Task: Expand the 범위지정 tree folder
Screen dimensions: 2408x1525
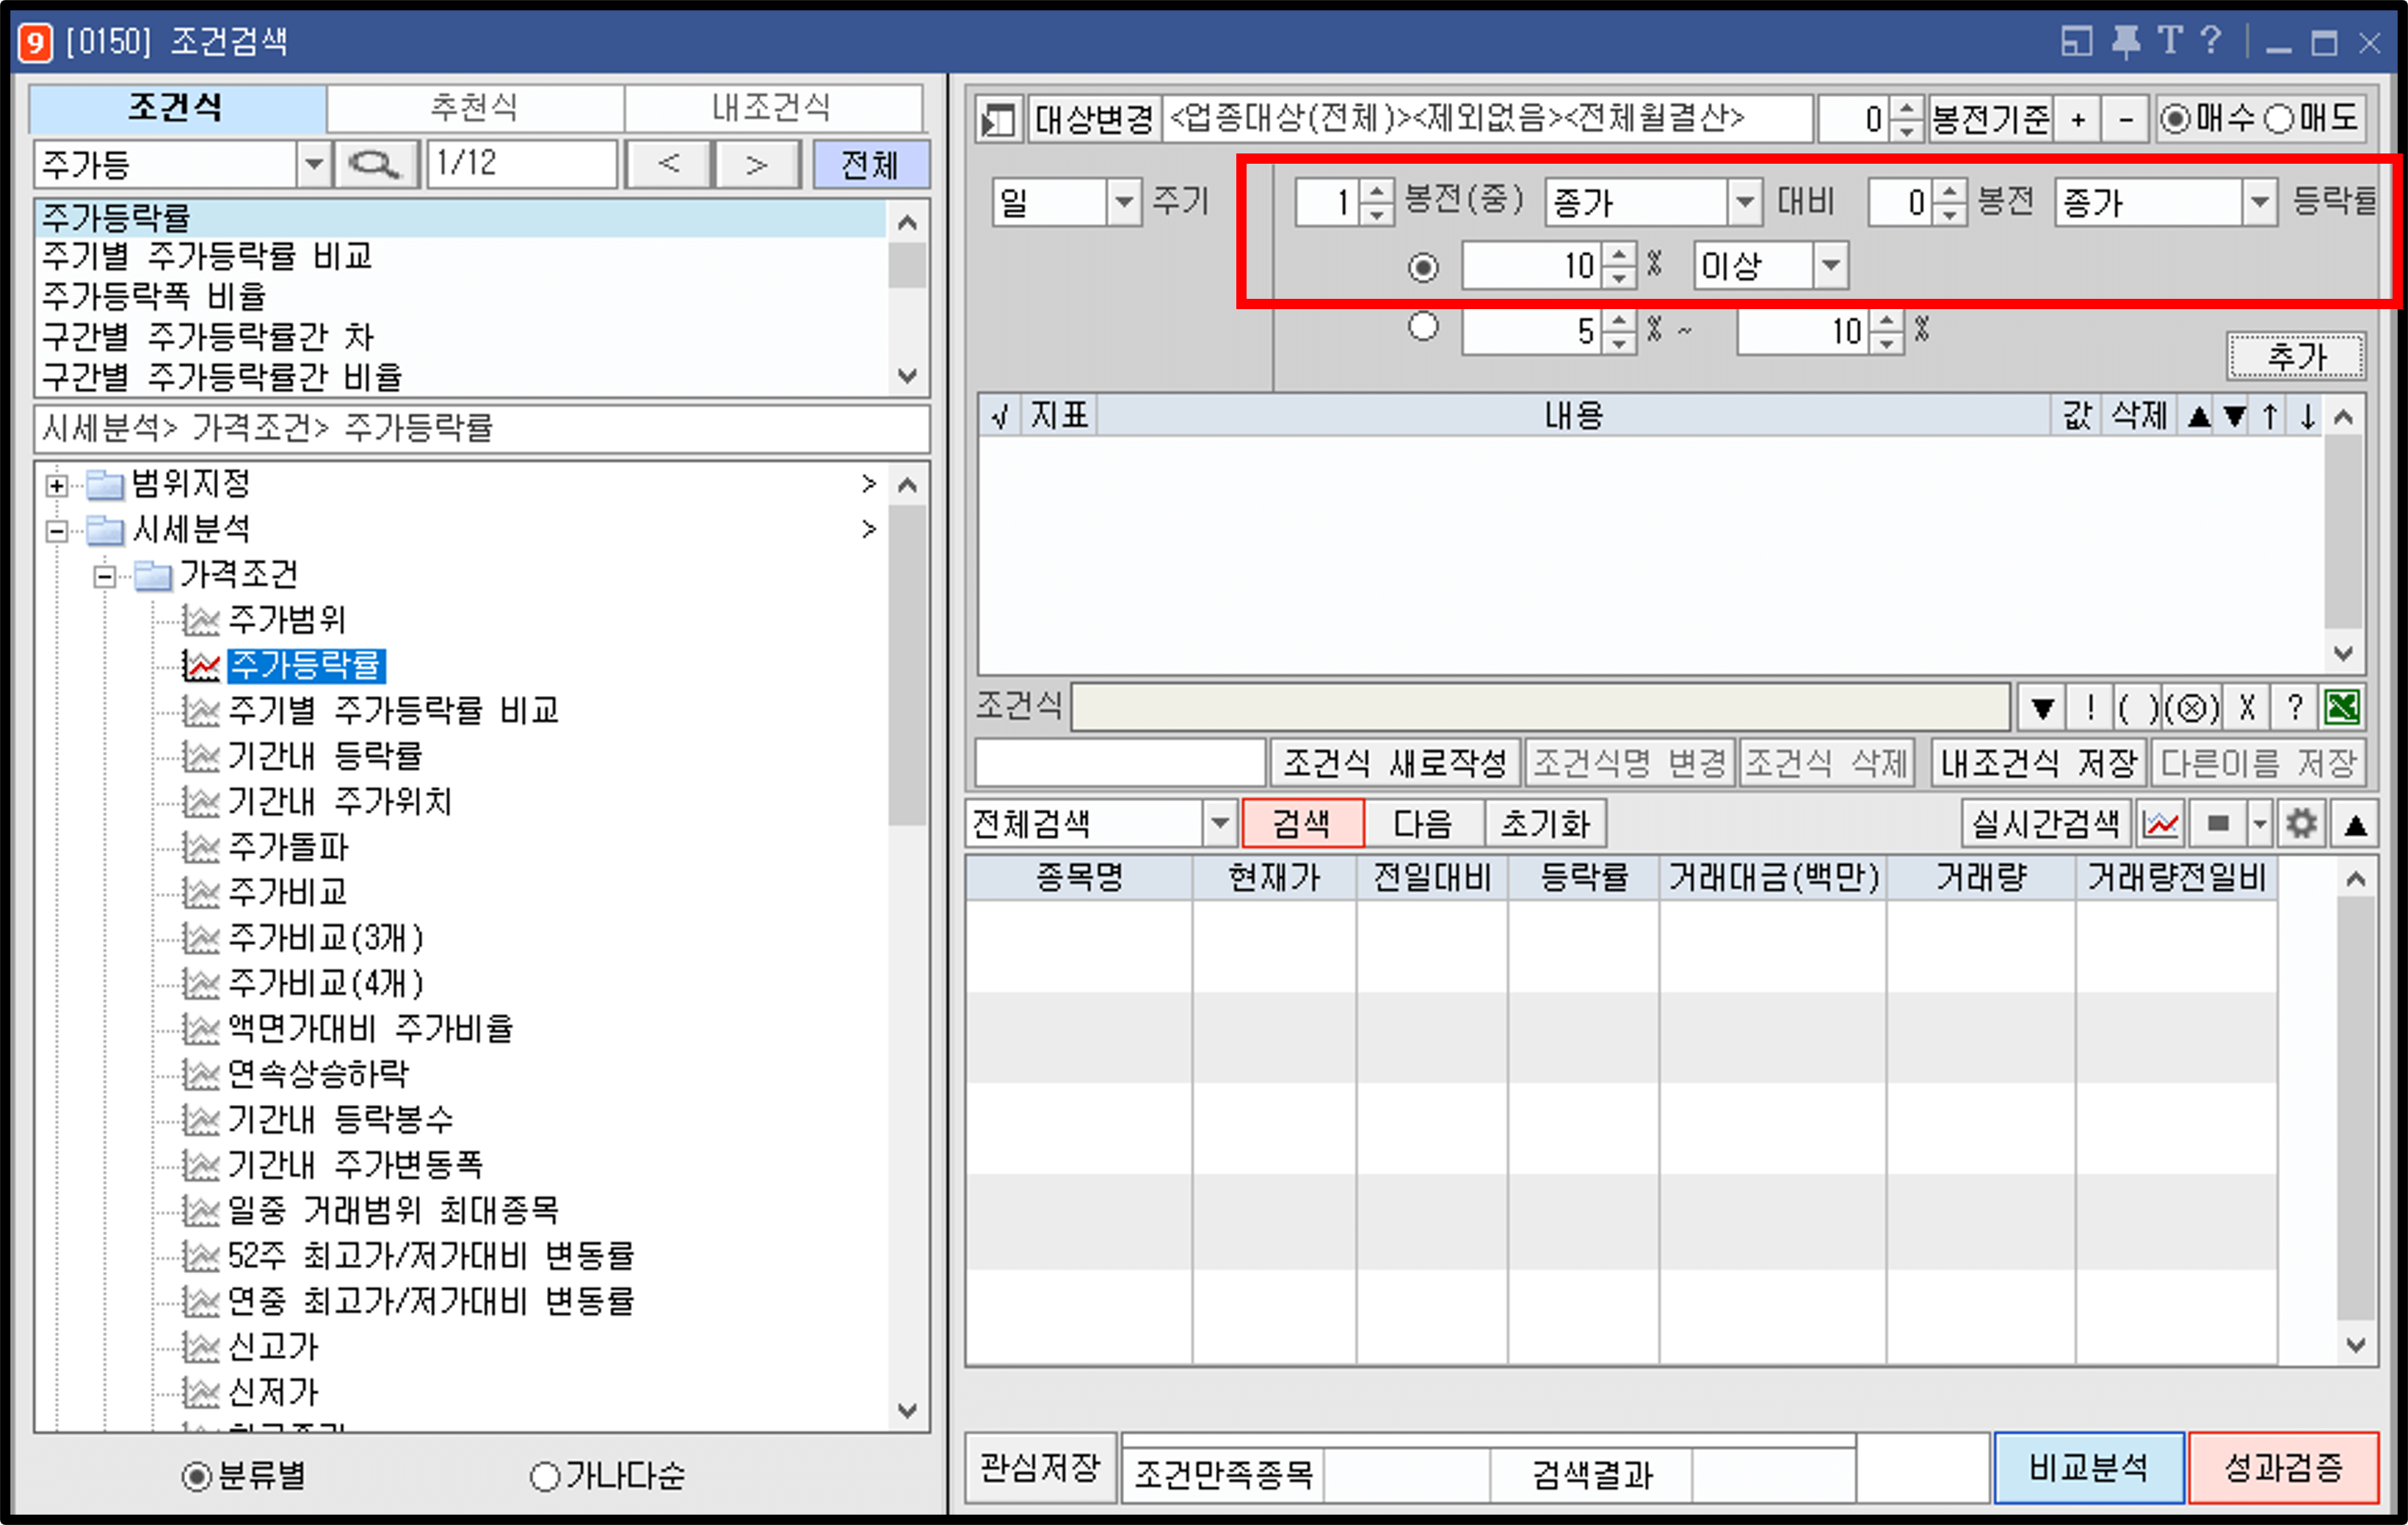Action: [57, 484]
